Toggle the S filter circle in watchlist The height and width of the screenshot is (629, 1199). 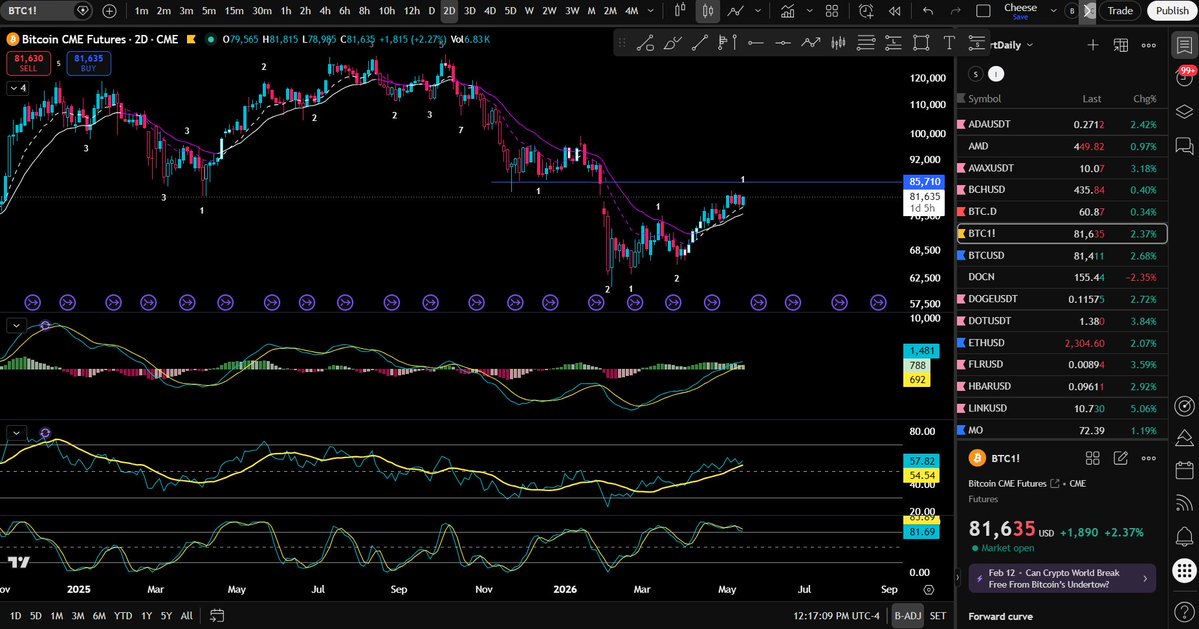975,73
